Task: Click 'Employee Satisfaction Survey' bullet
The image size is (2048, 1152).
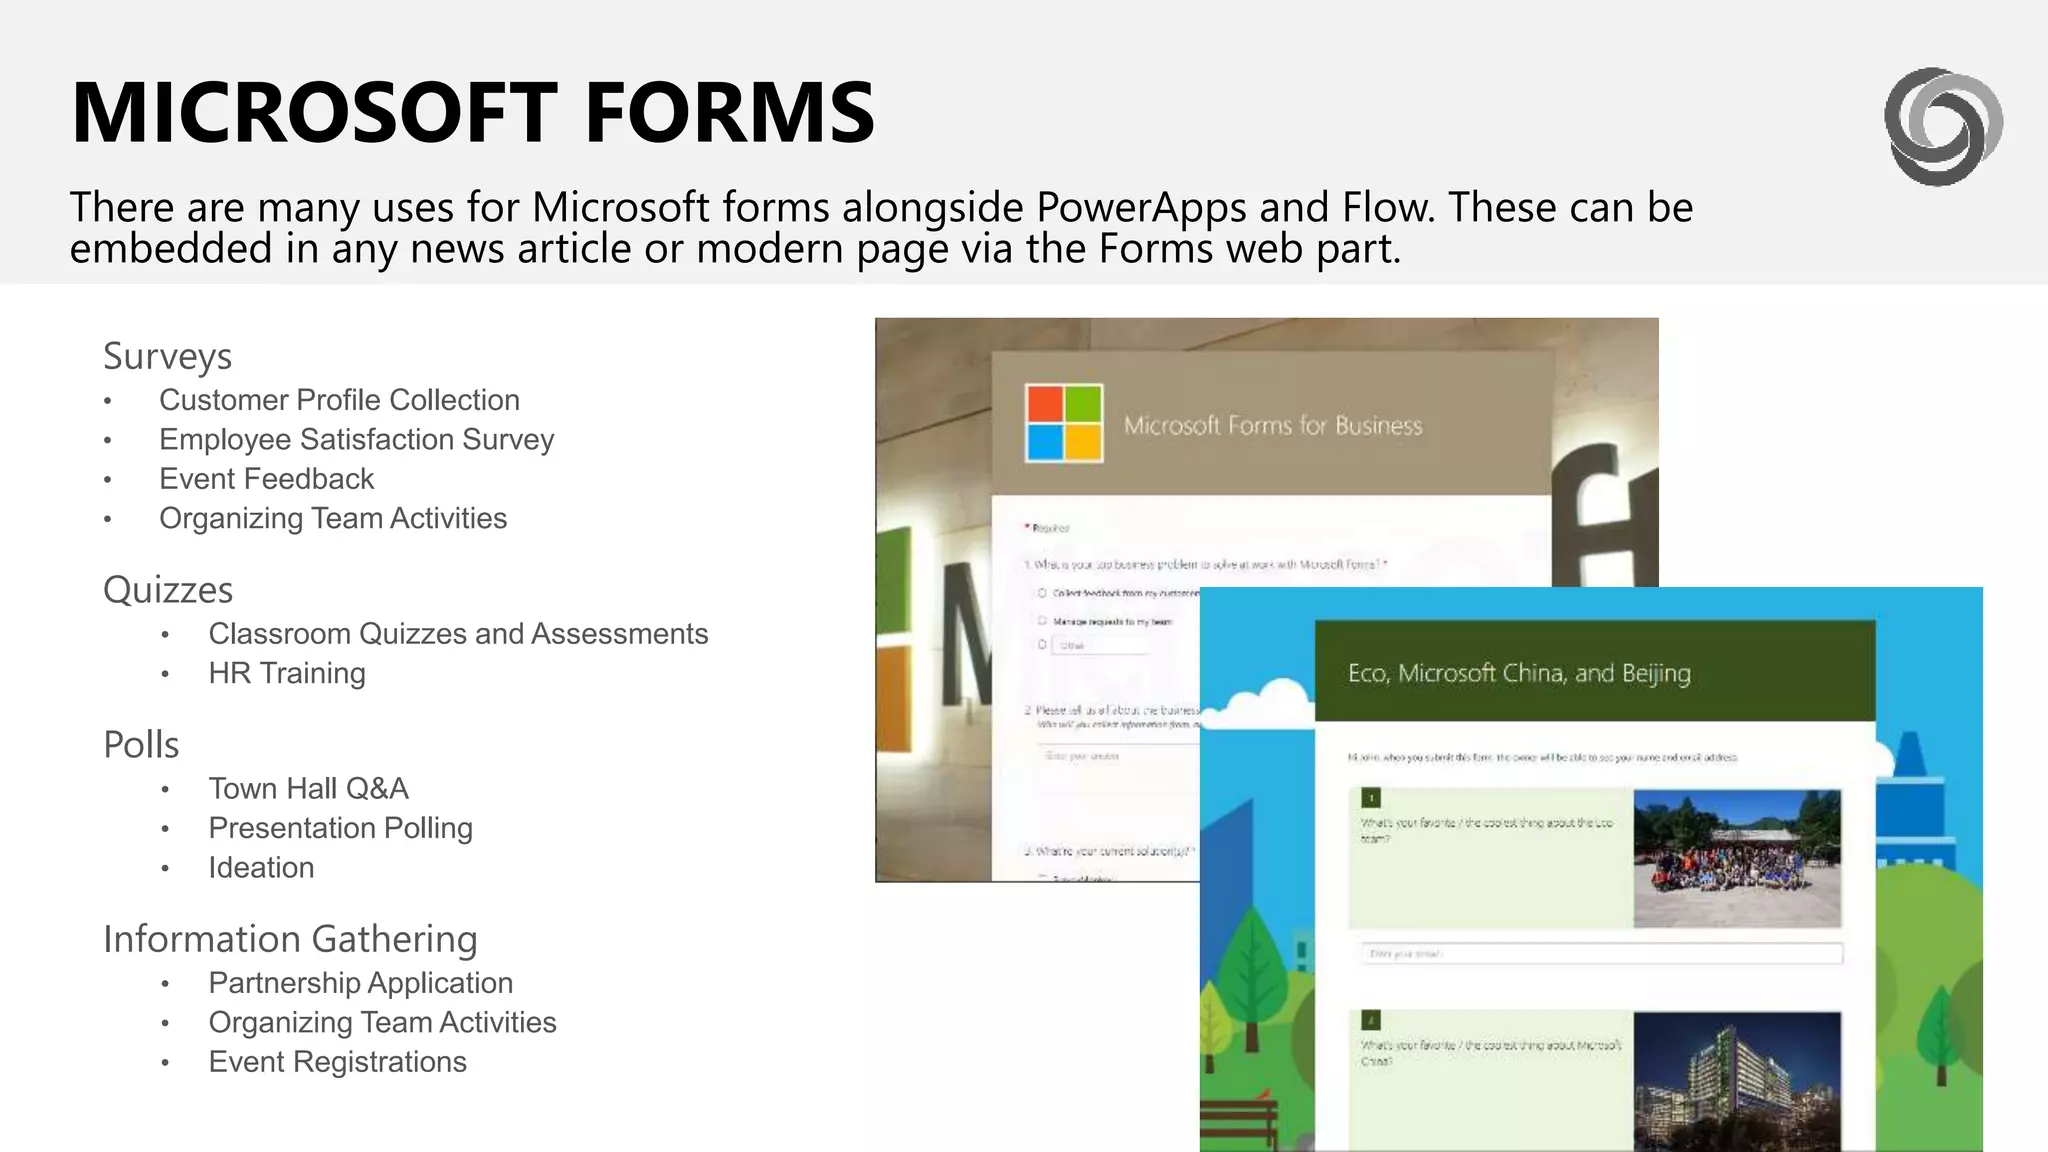Action: tap(356, 440)
